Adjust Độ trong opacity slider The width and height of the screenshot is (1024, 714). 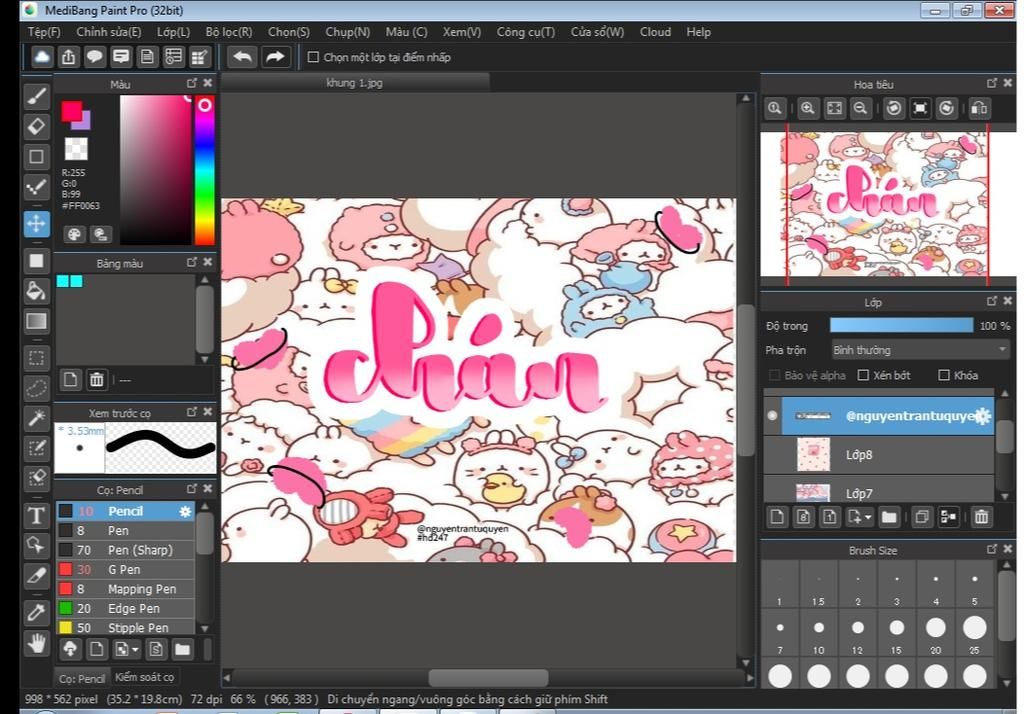[x=901, y=325]
